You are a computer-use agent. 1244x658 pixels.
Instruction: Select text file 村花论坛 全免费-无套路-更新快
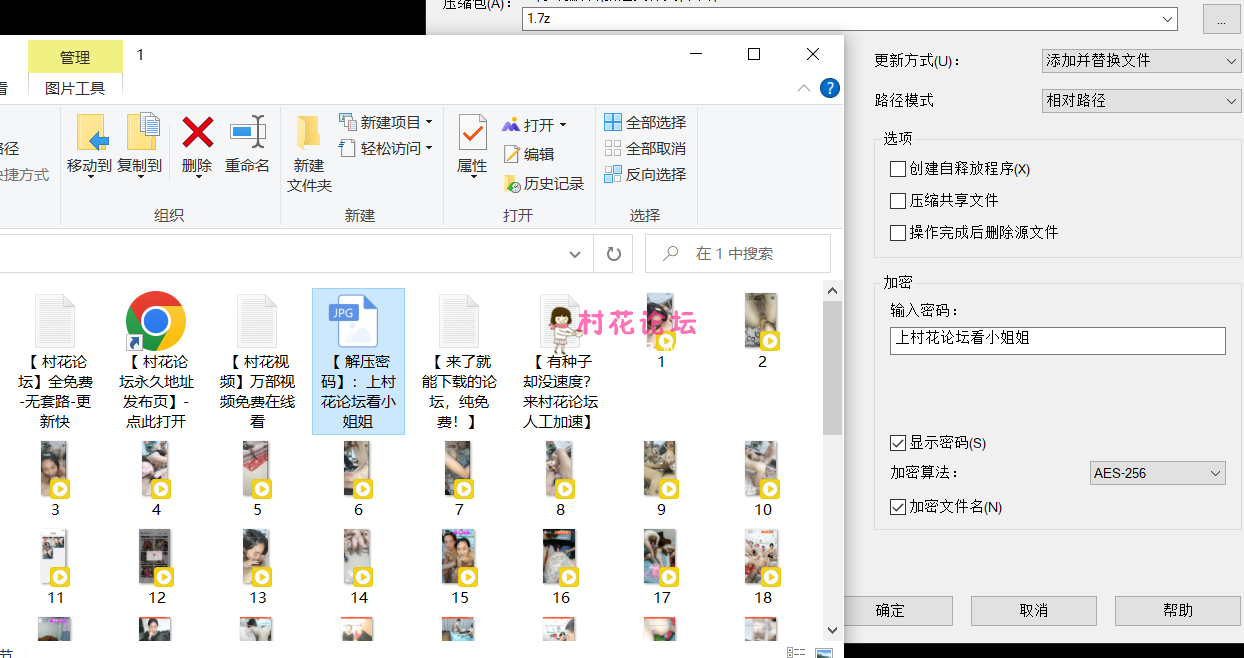tap(55, 361)
